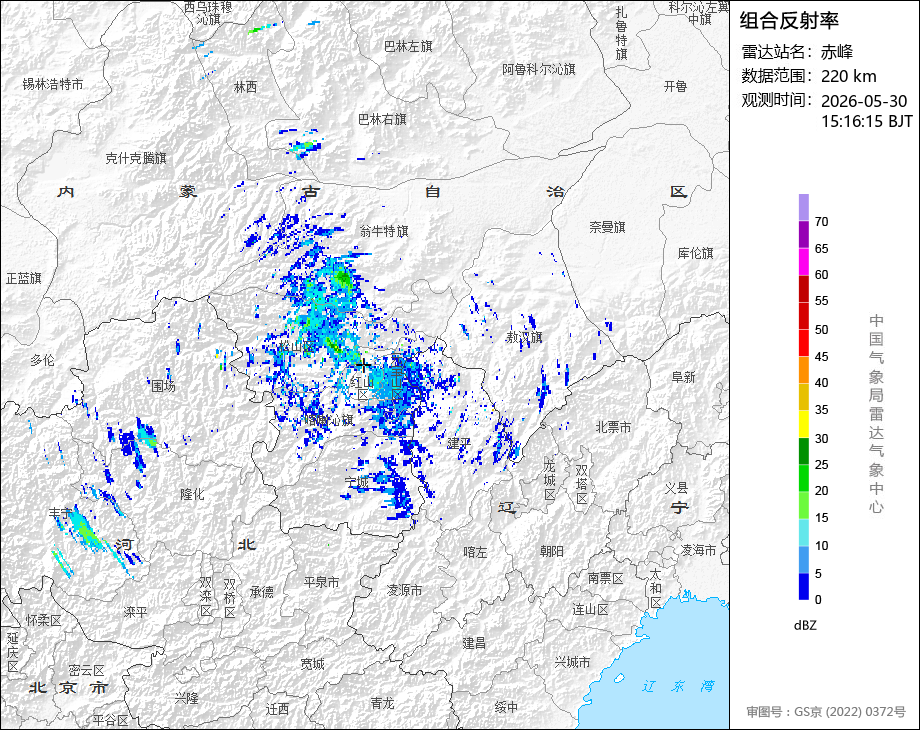The width and height of the screenshot is (920, 730).
Task: Select the purple 65–70 dBZ legend swatch
Action: pyautogui.click(x=804, y=234)
